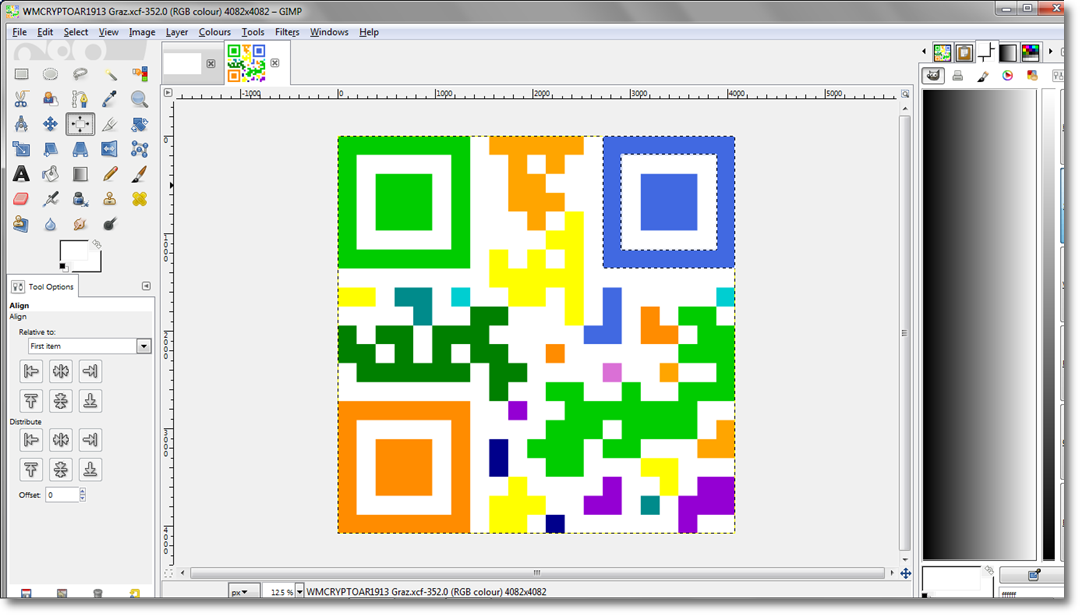Open the Tools menu
This screenshot has height=615, width=1080.
point(253,32)
